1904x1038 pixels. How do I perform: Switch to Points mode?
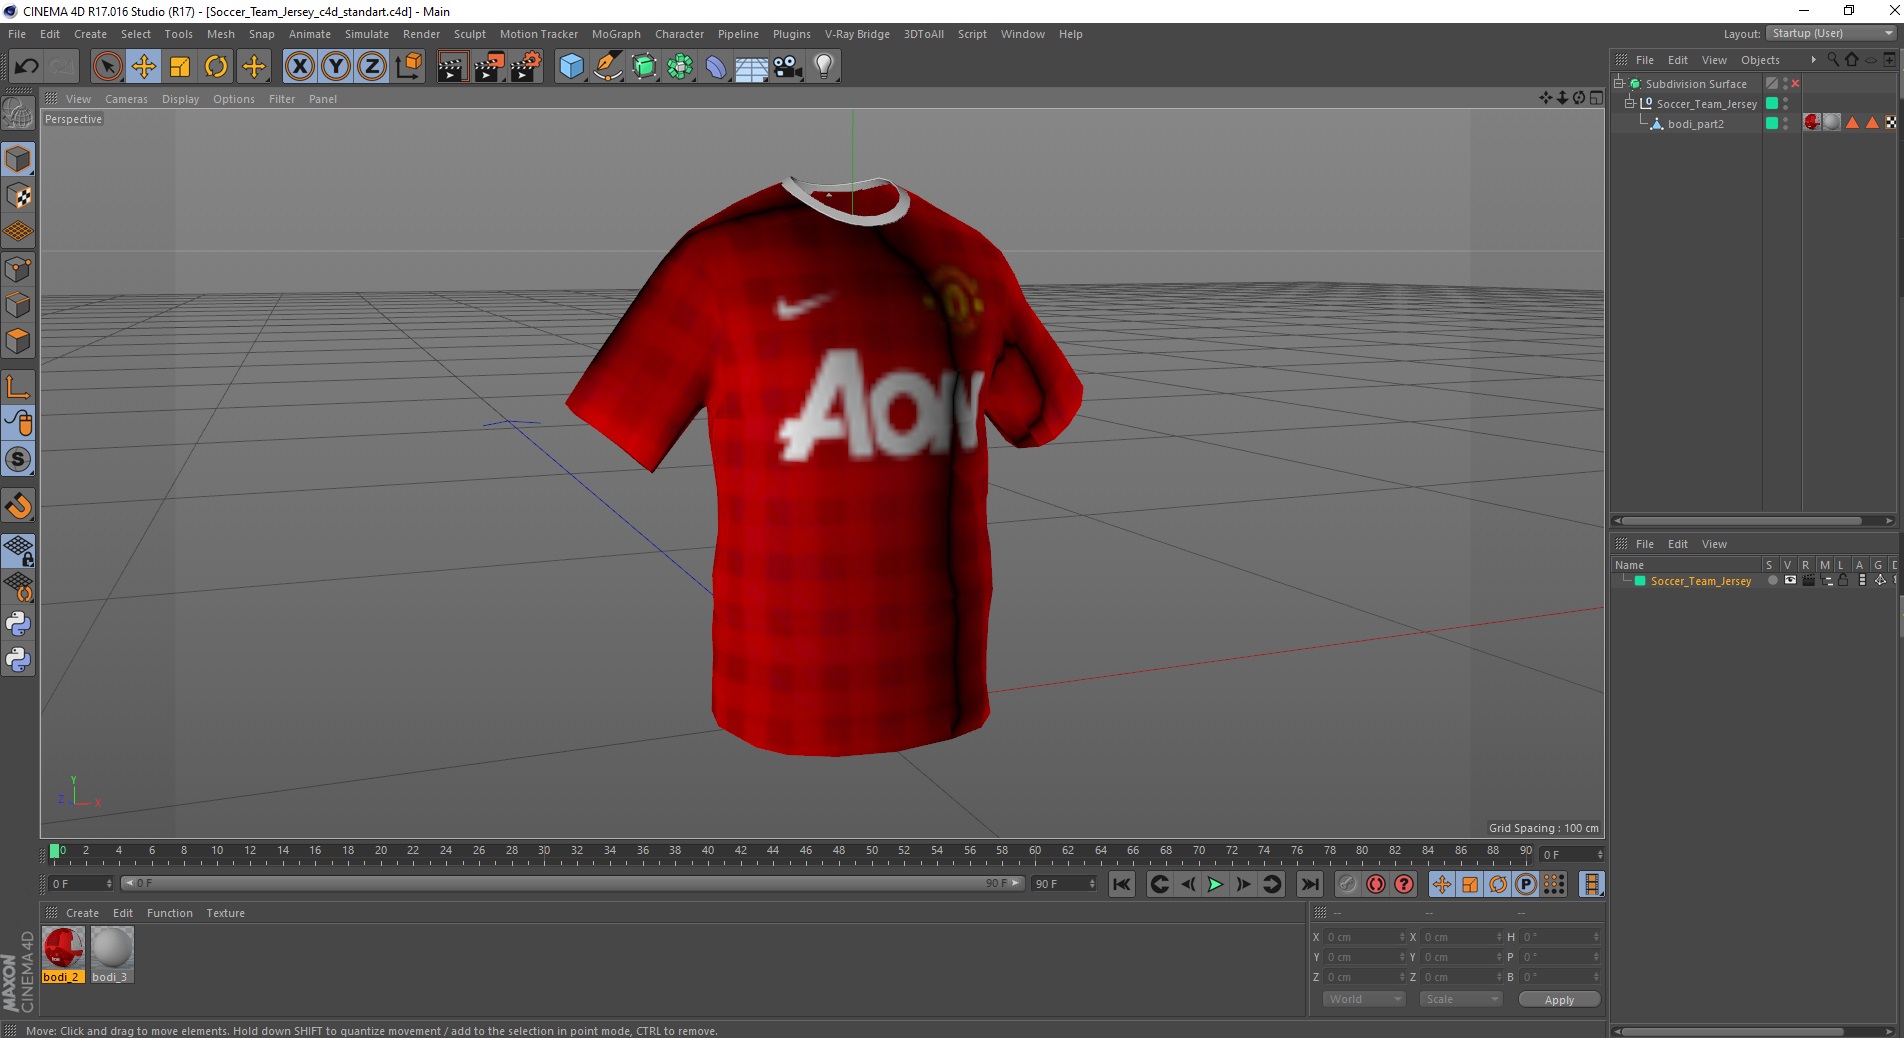click(x=18, y=269)
